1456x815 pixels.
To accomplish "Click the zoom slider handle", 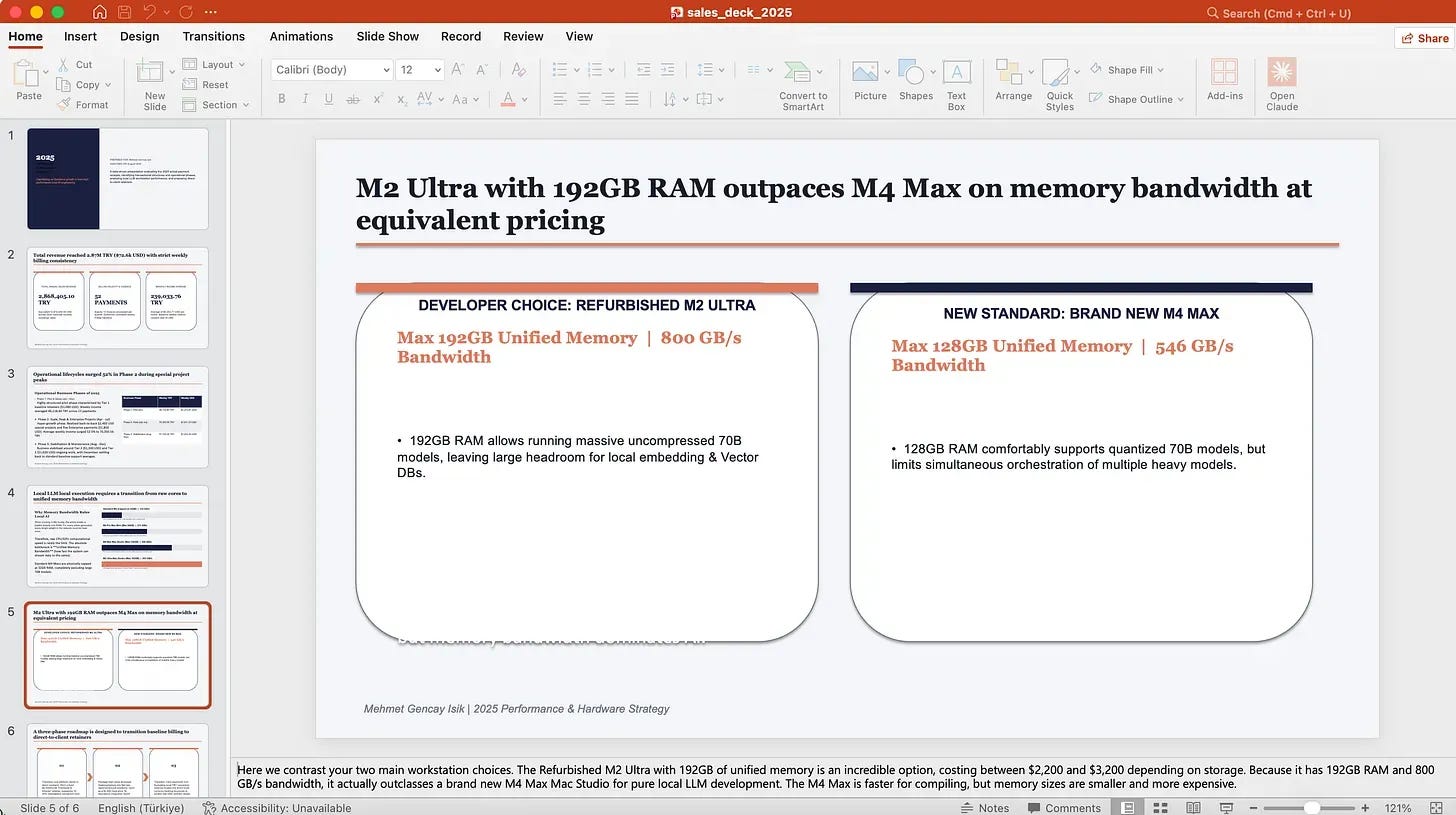I will click(1312, 808).
